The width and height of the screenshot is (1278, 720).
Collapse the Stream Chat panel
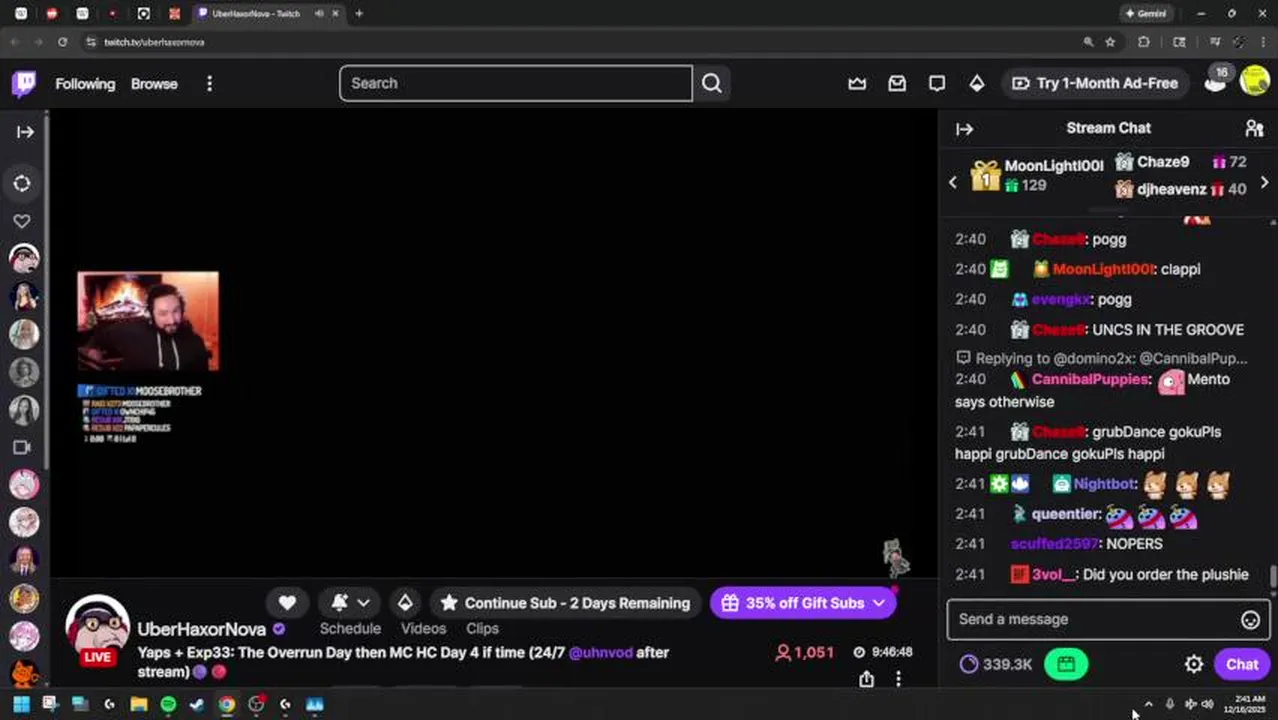click(x=964, y=129)
